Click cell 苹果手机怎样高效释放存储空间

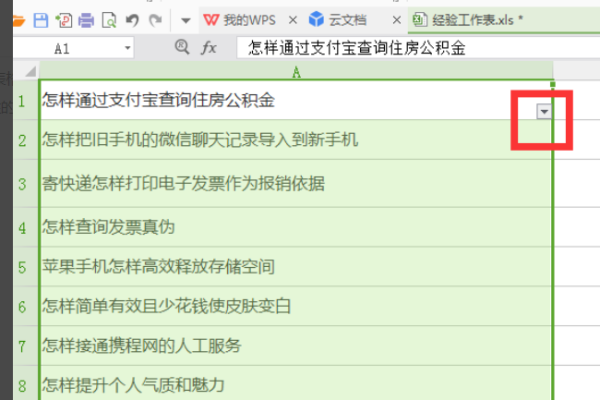tap(295, 267)
